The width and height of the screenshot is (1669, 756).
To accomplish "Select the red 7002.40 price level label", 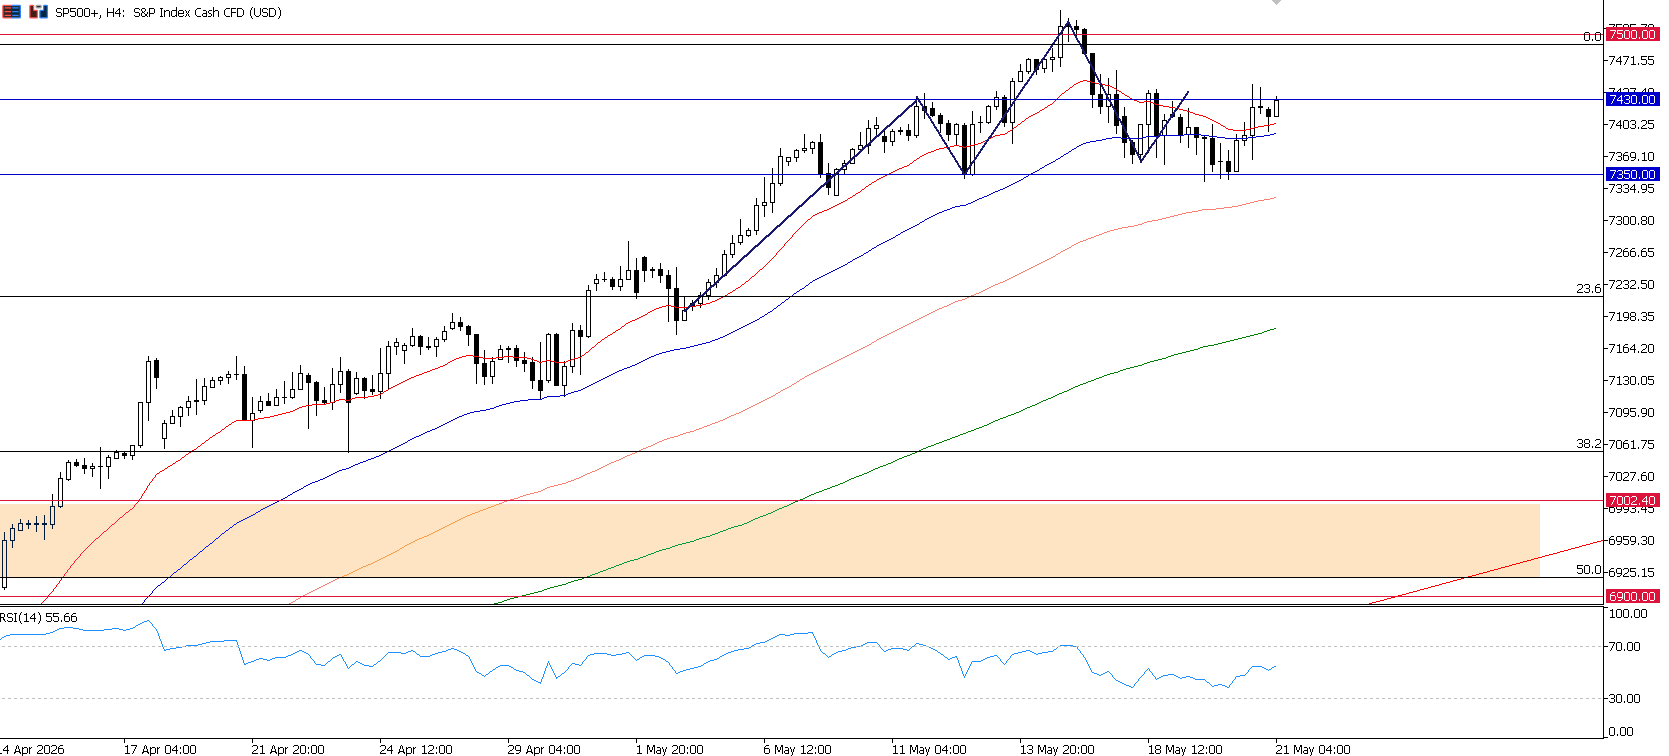I will pos(1632,500).
